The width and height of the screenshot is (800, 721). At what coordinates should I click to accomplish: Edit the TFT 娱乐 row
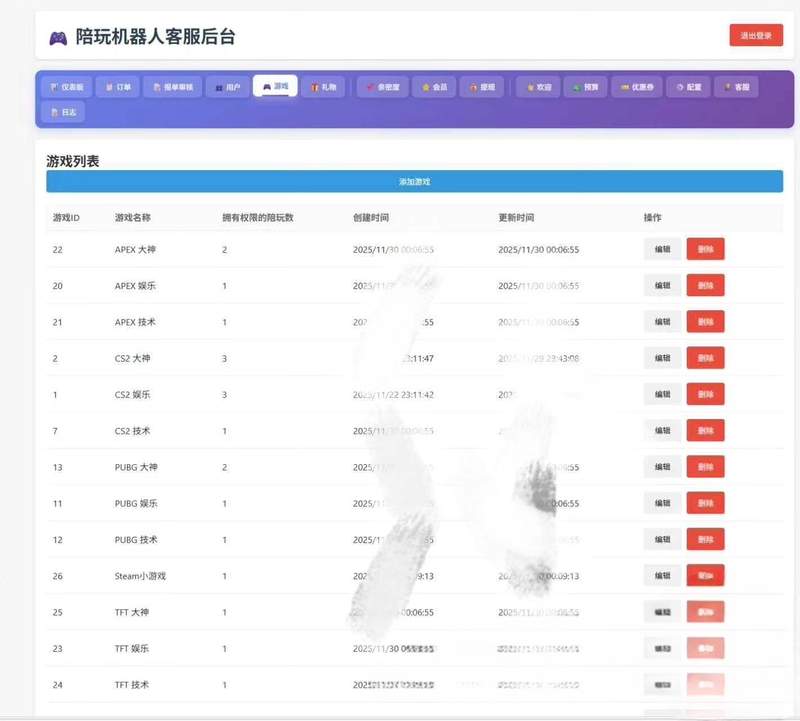(x=662, y=648)
